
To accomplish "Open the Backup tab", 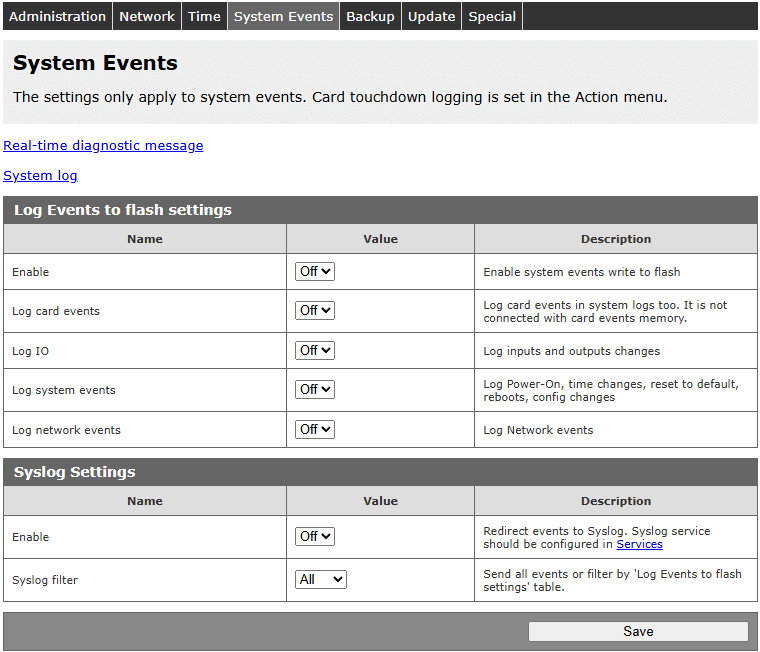I will [370, 16].
